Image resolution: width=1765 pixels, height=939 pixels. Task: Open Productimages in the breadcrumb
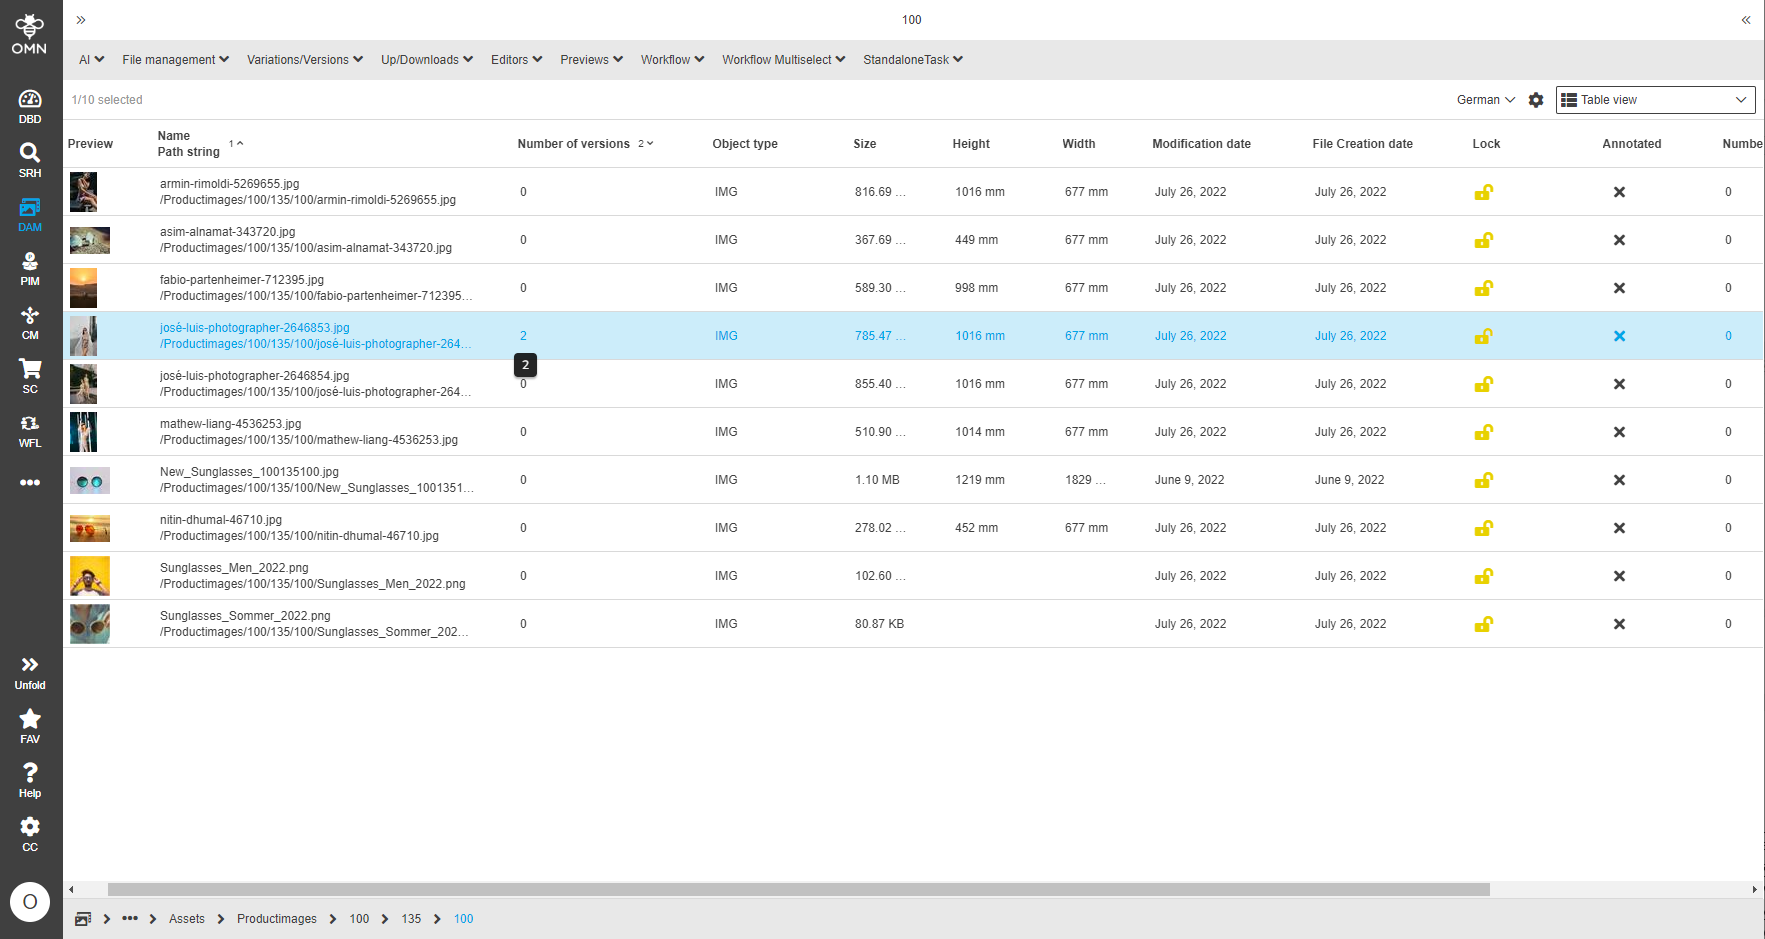[277, 918]
